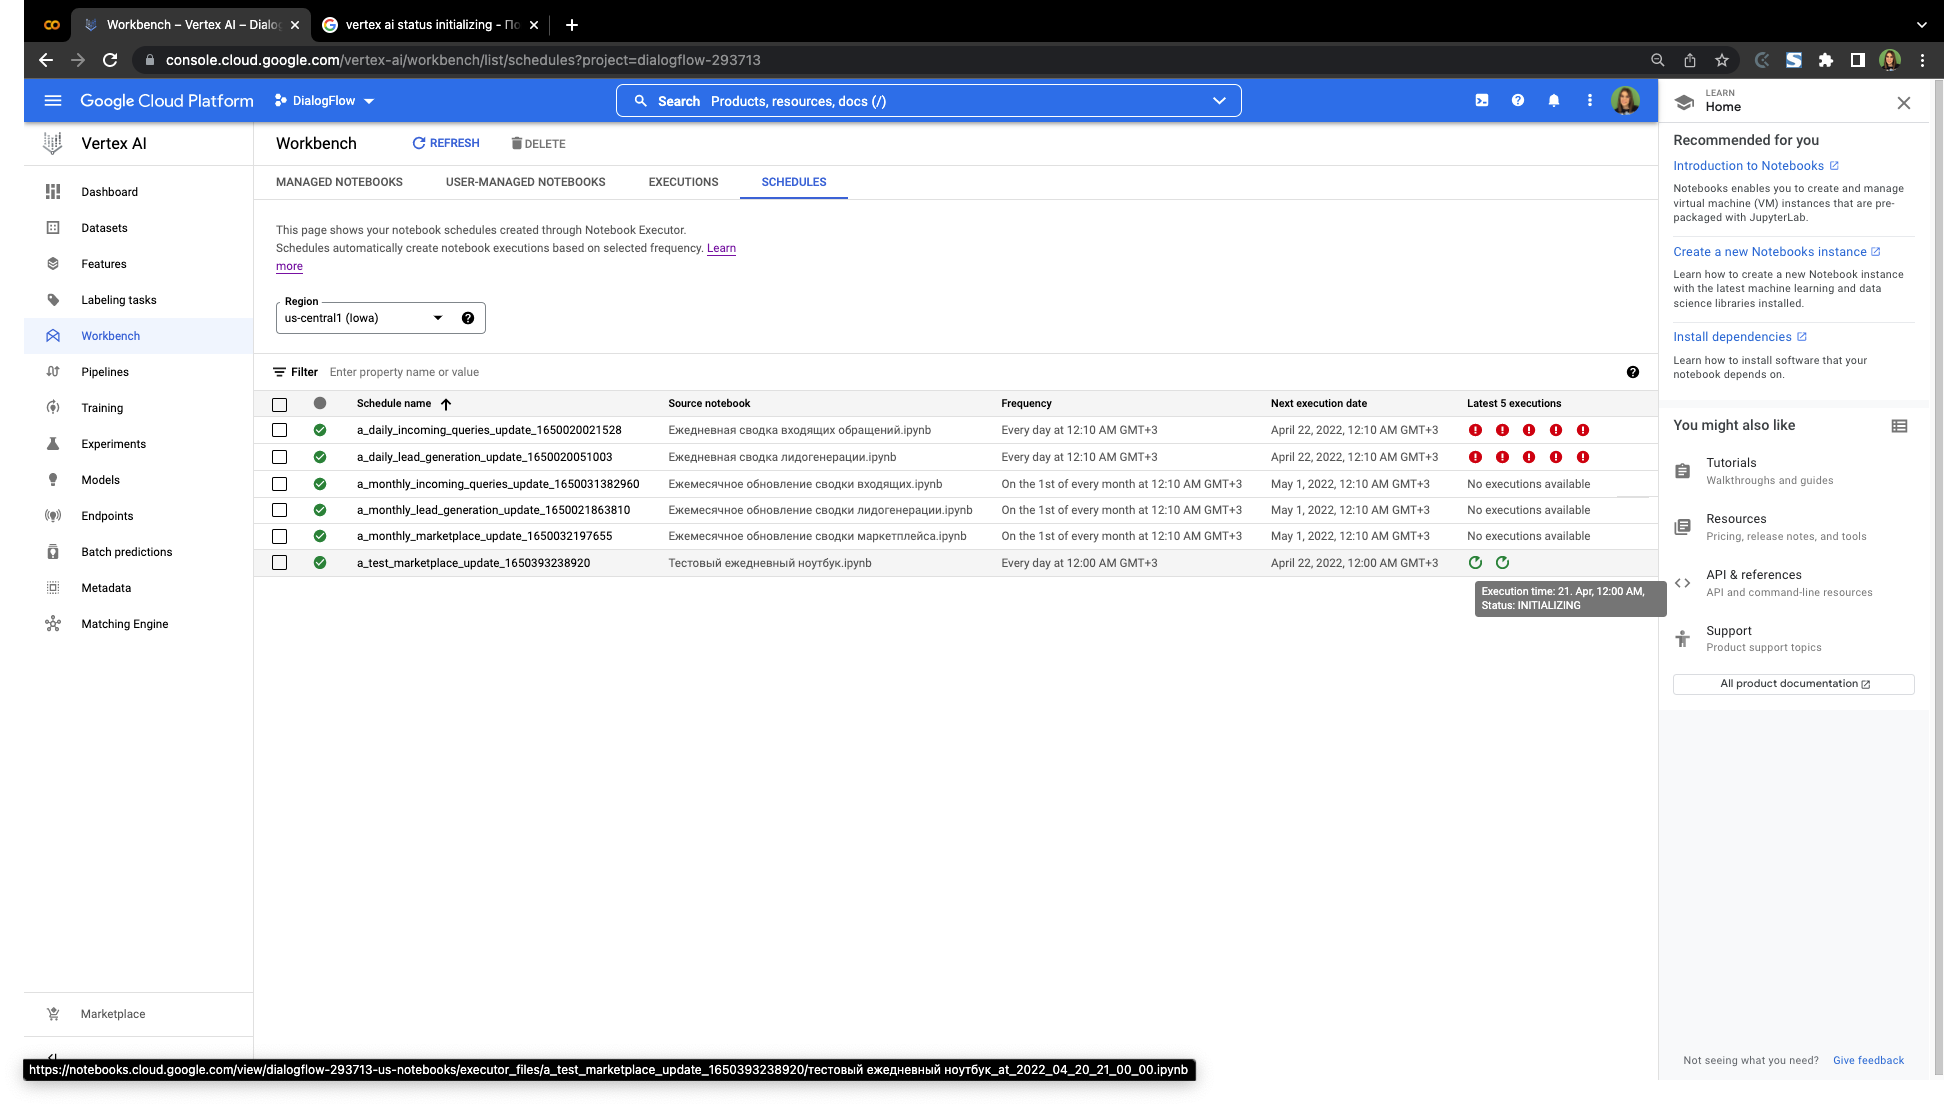This screenshot has width=1944, height=1108.
Task: Click the Region help question mark icon
Action: point(467,318)
